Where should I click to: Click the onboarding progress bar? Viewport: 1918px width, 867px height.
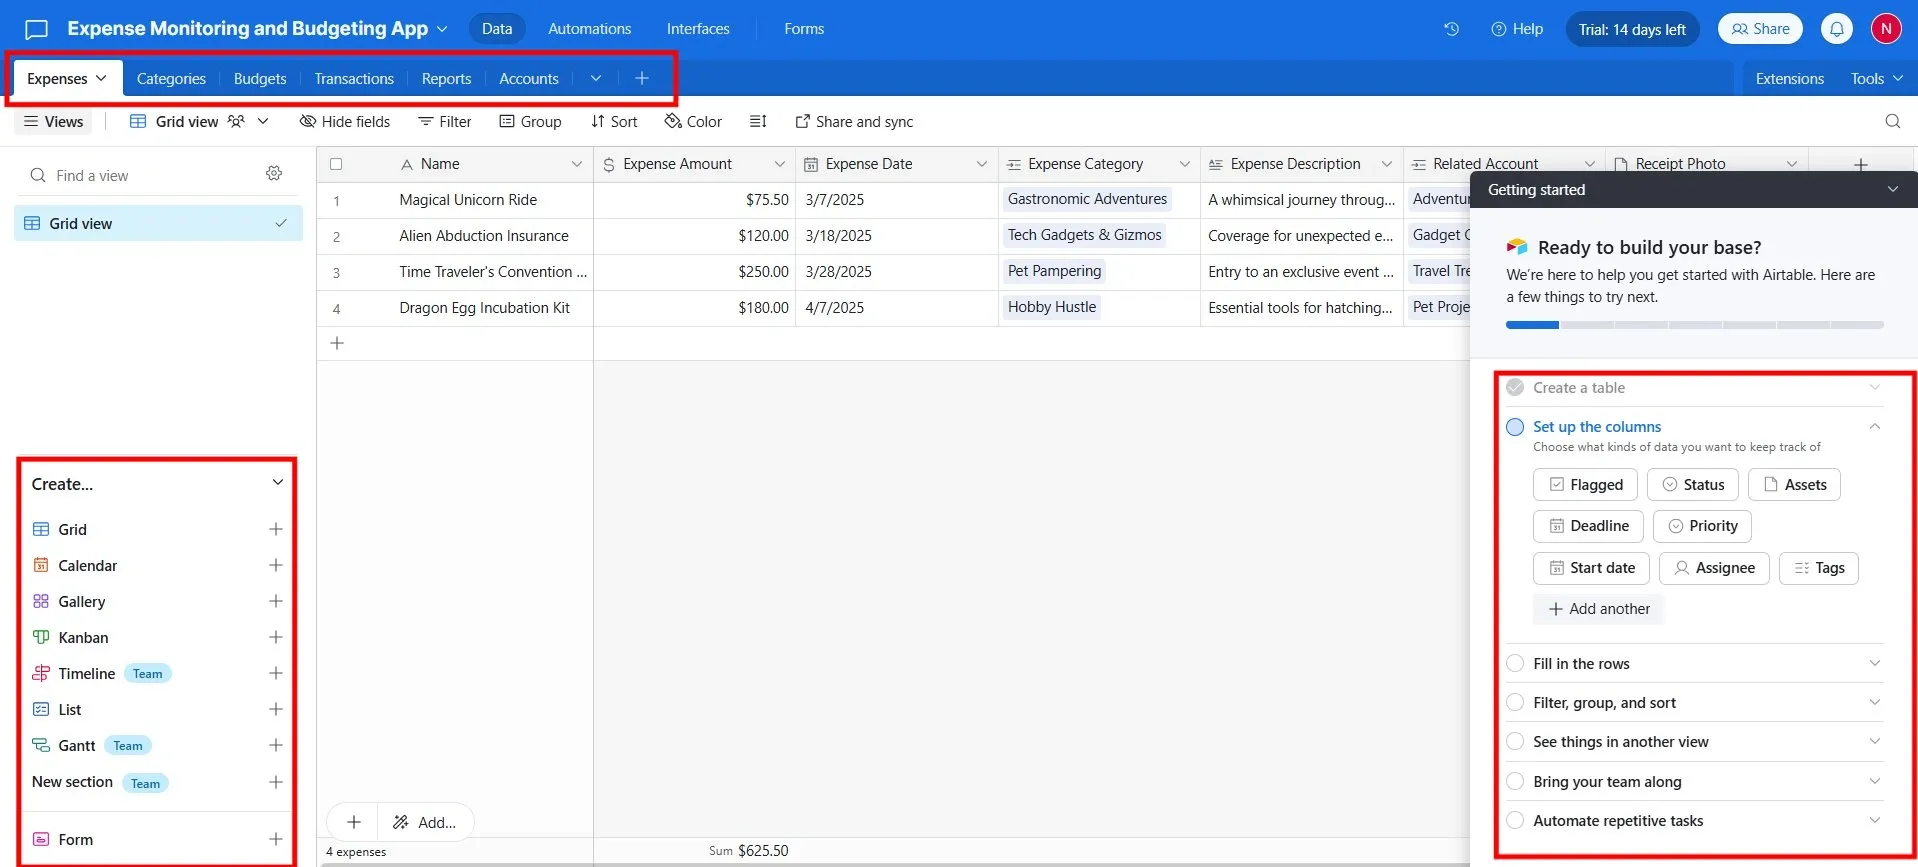tap(1694, 325)
